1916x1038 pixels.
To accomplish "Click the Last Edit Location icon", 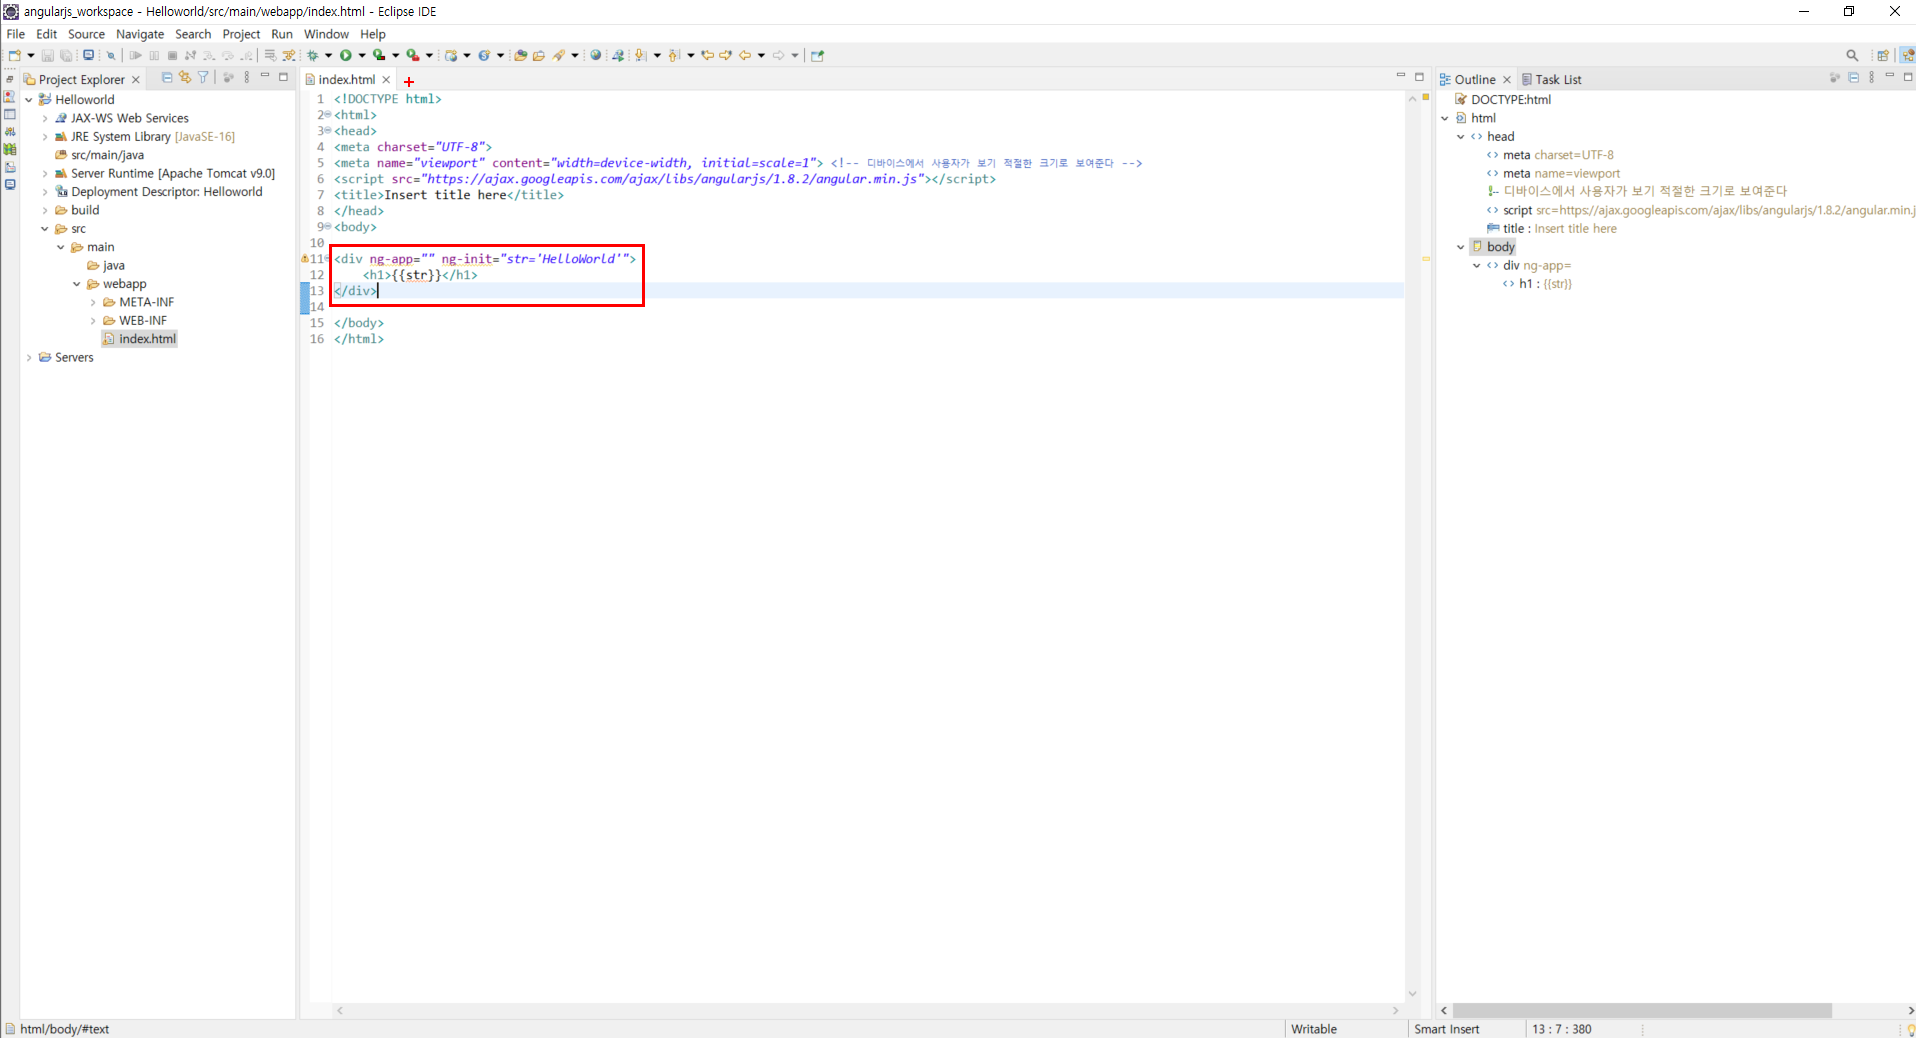I will pos(708,56).
